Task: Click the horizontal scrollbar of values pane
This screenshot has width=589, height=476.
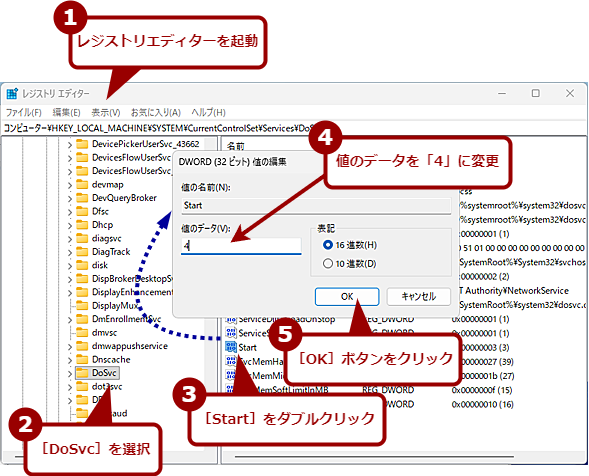Action: [x=374, y=457]
